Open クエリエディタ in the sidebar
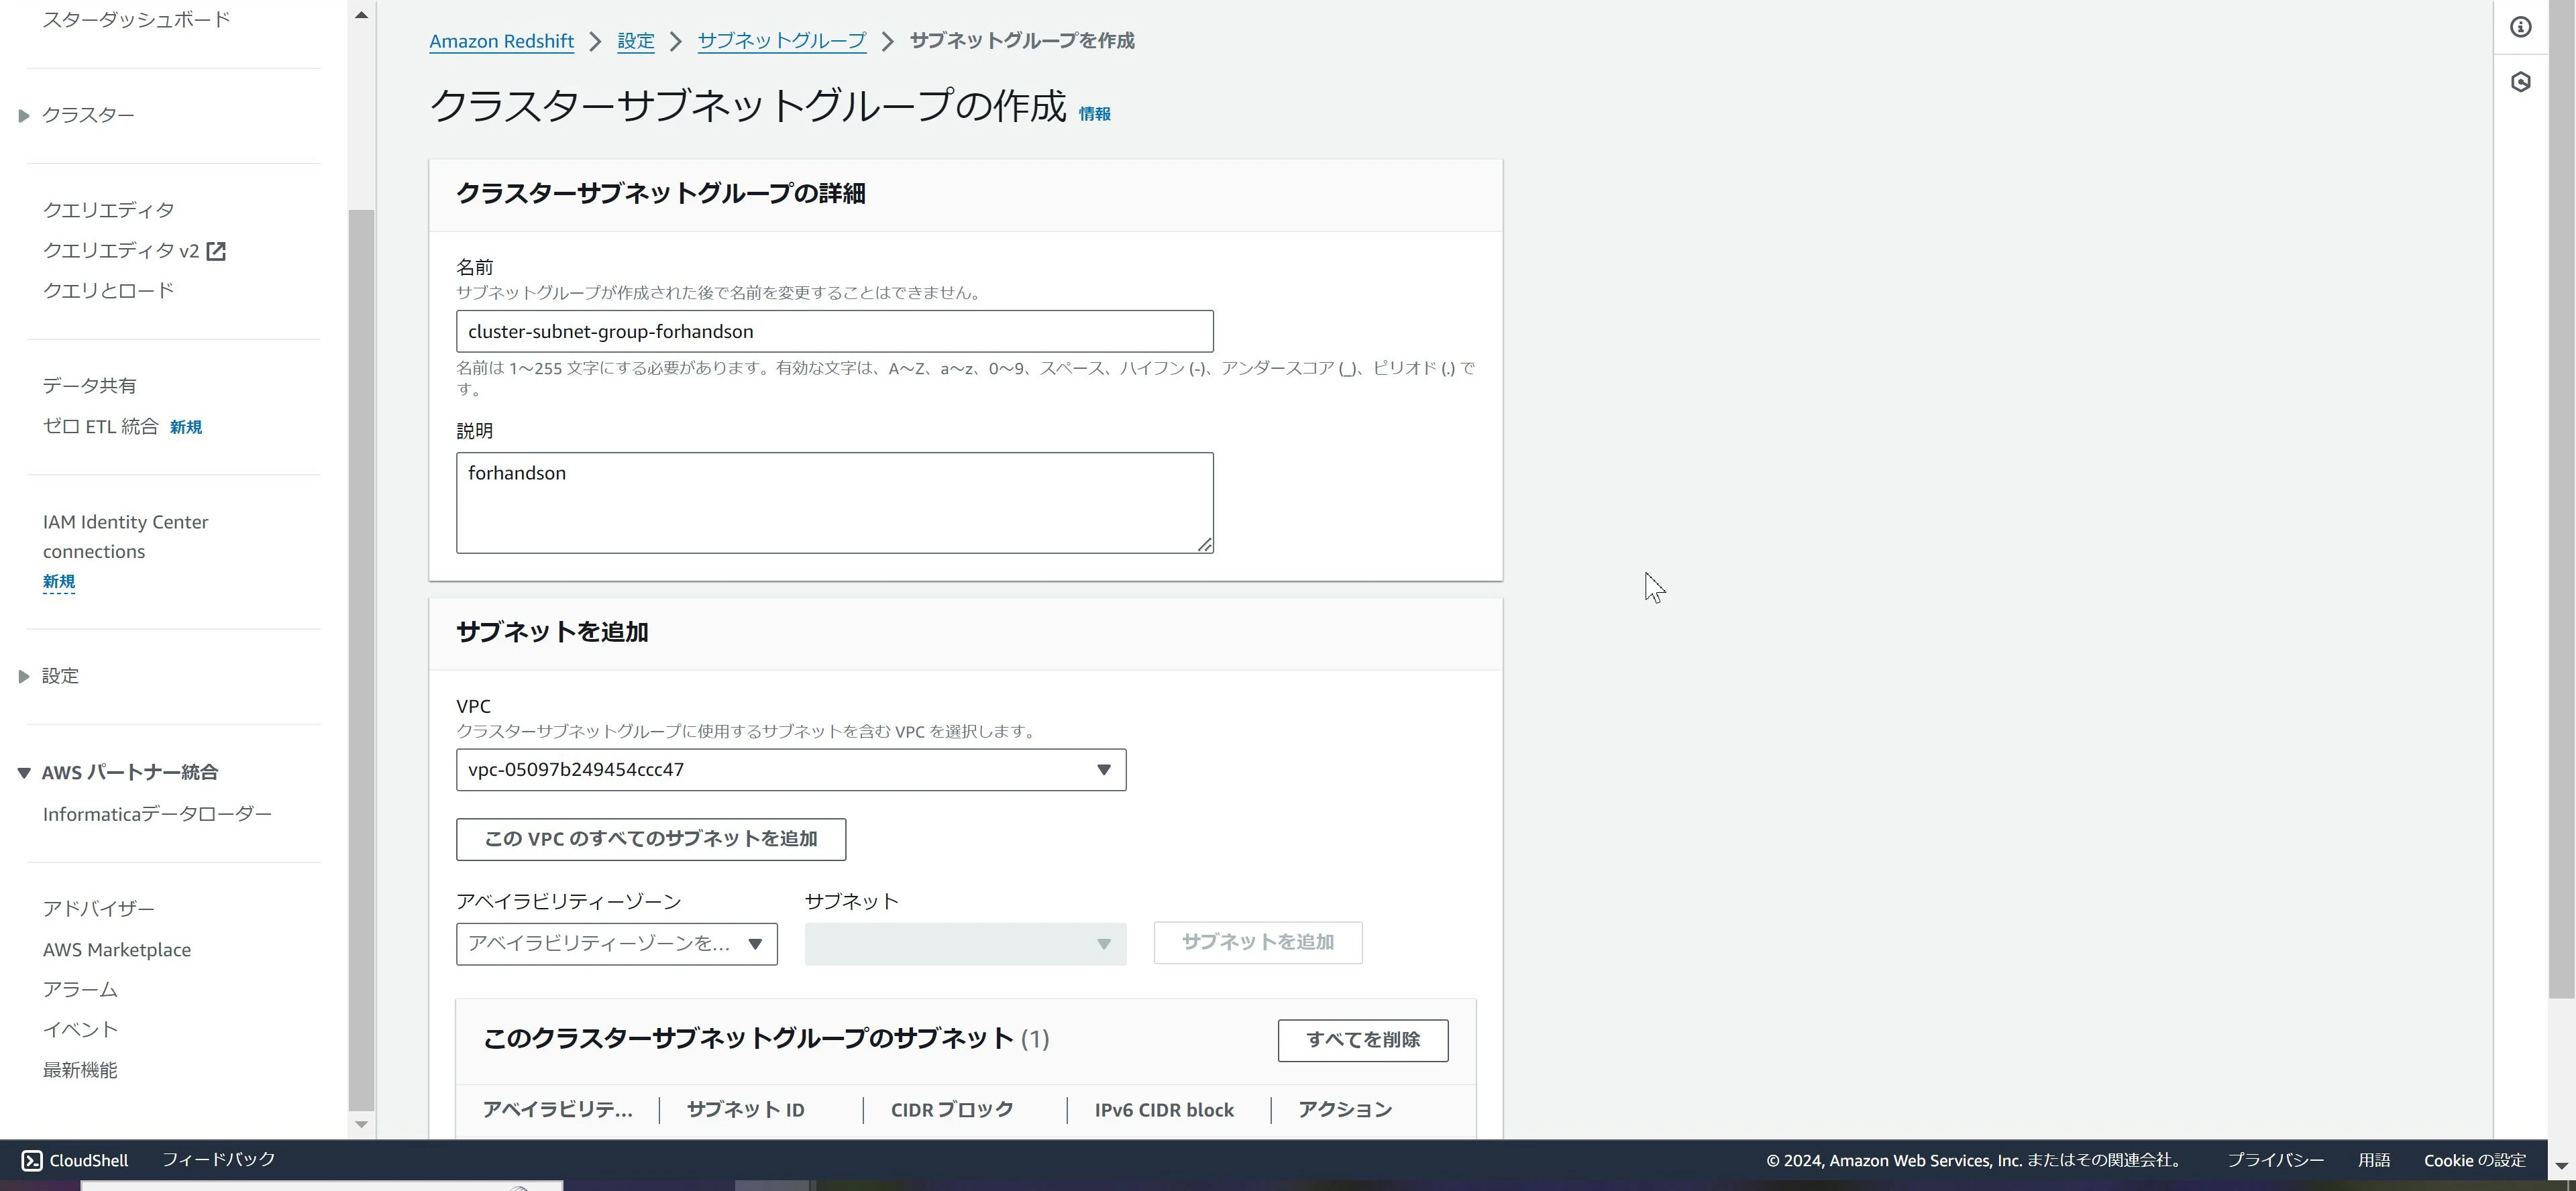Image resolution: width=2576 pixels, height=1191 pixels. [x=108, y=210]
